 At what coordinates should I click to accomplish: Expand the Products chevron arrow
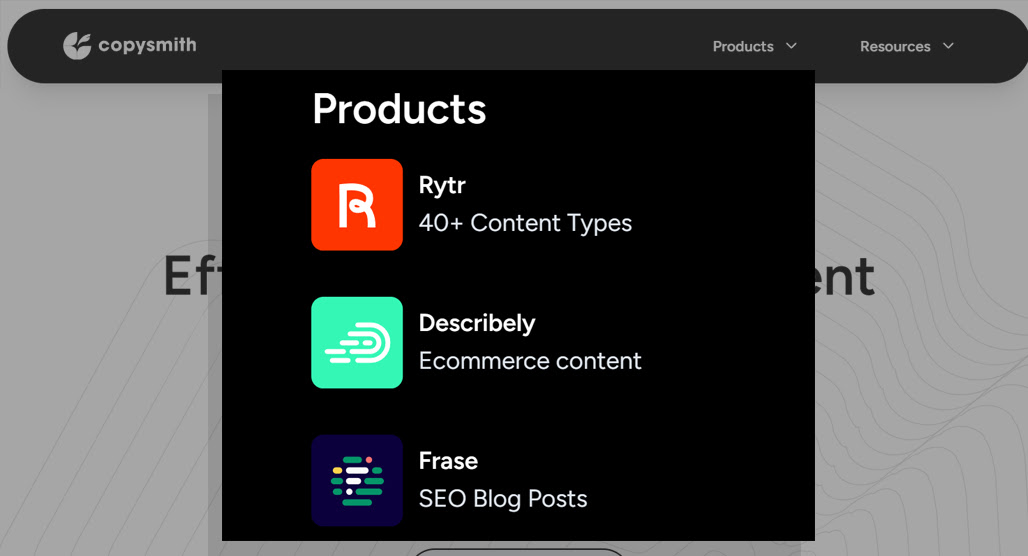point(791,46)
